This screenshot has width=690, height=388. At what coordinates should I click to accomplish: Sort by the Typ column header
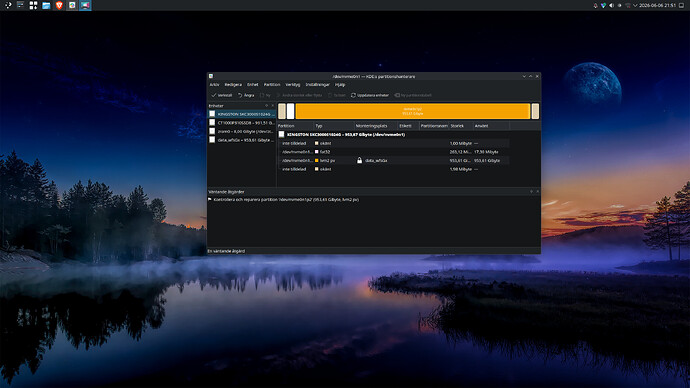[x=334, y=126]
